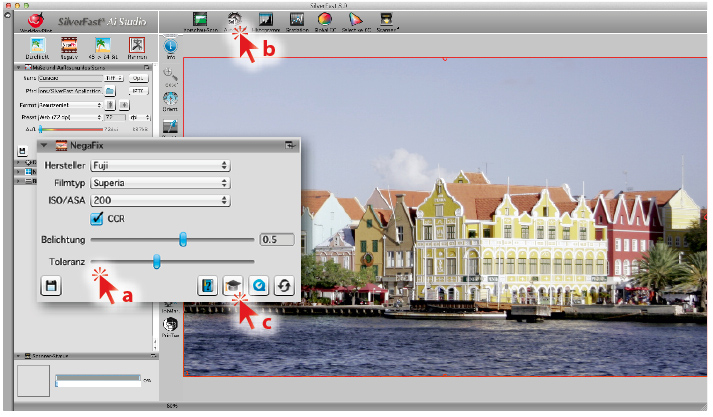Collapse the NegaFix panel disclosure triangle

[x=45, y=146]
